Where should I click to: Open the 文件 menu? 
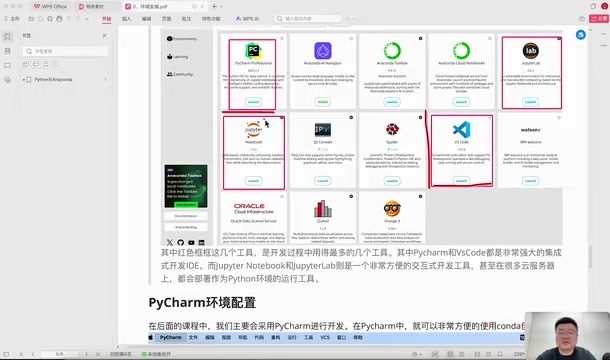(12, 19)
